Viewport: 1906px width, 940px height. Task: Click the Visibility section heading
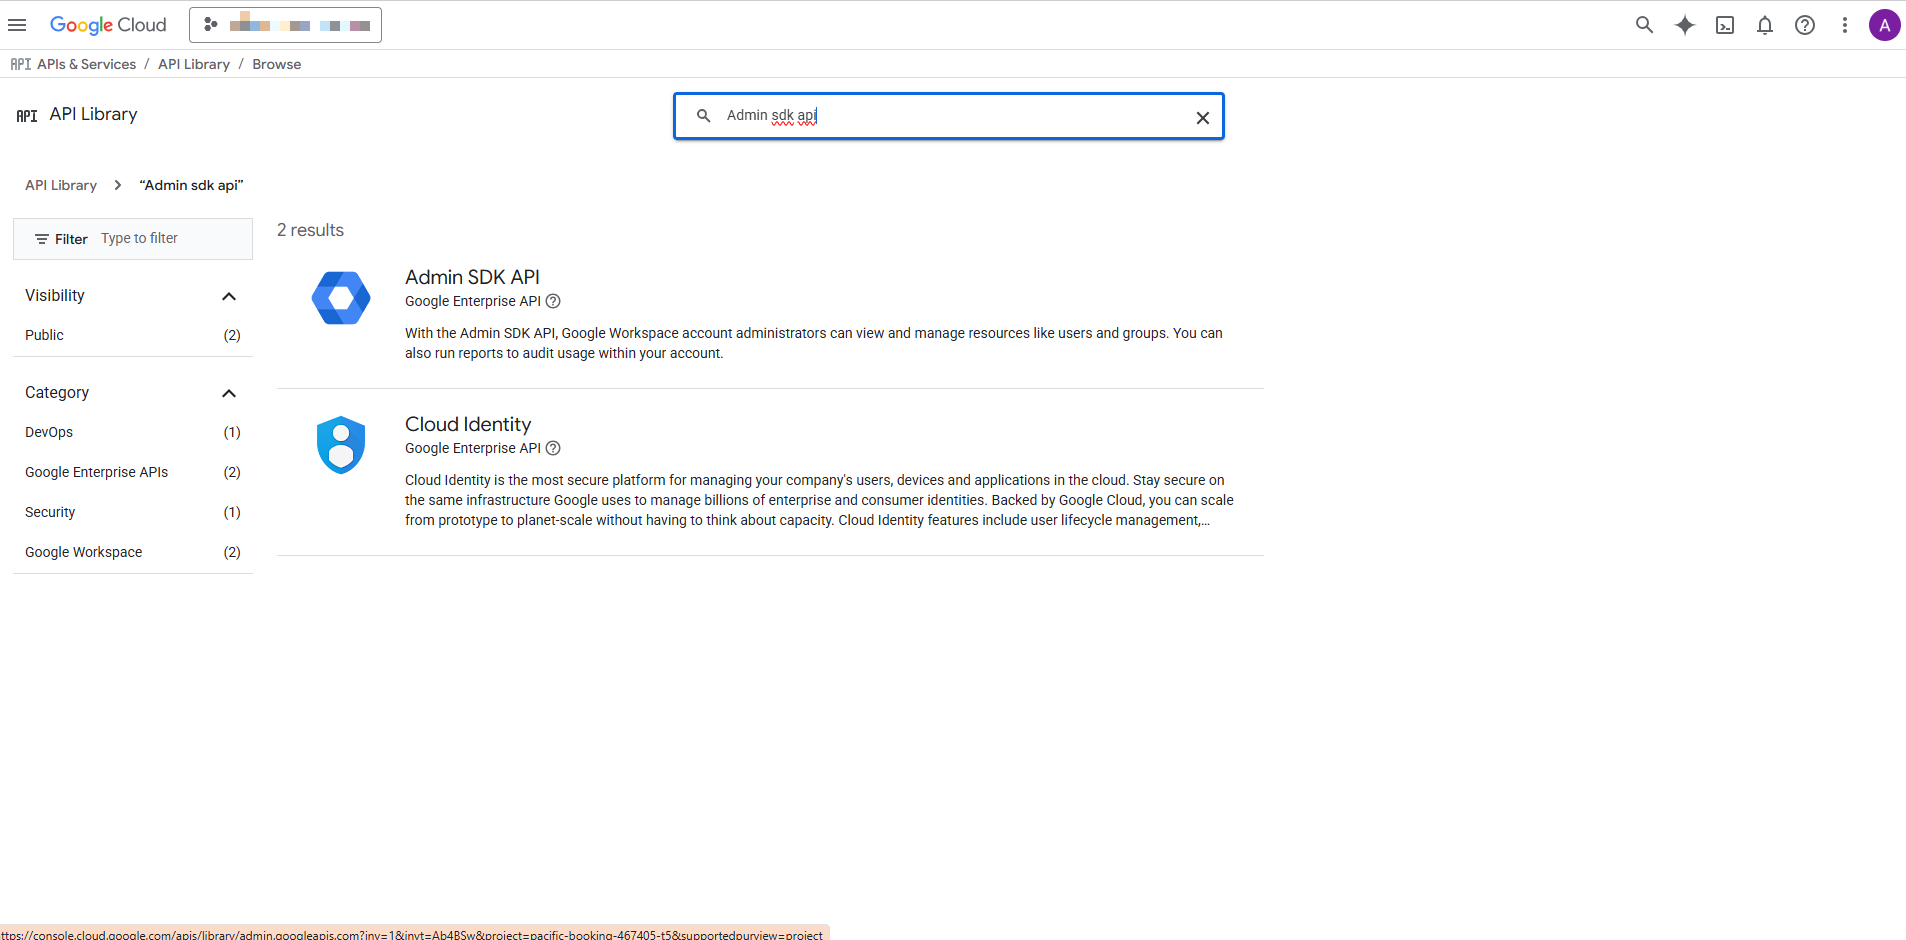pos(55,295)
